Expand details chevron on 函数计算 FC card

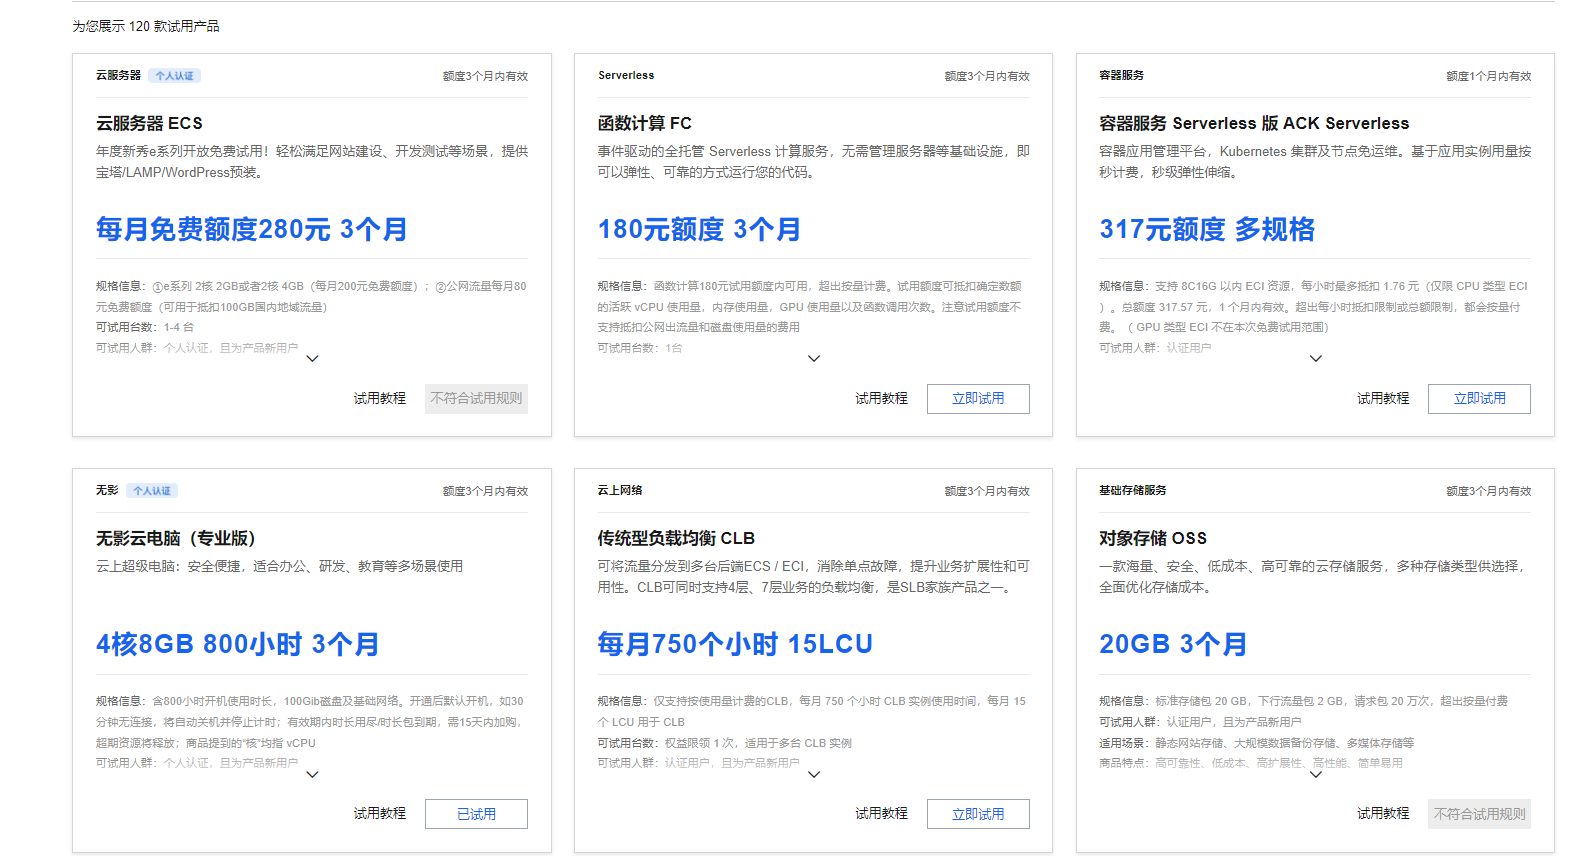pyautogui.click(x=814, y=358)
